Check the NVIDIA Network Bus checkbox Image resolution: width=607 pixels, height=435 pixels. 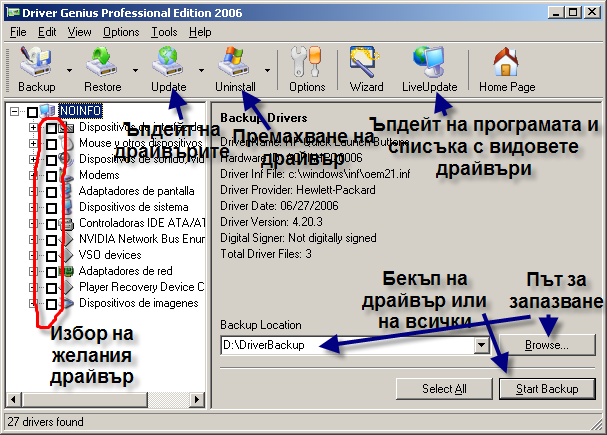[51, 240]
